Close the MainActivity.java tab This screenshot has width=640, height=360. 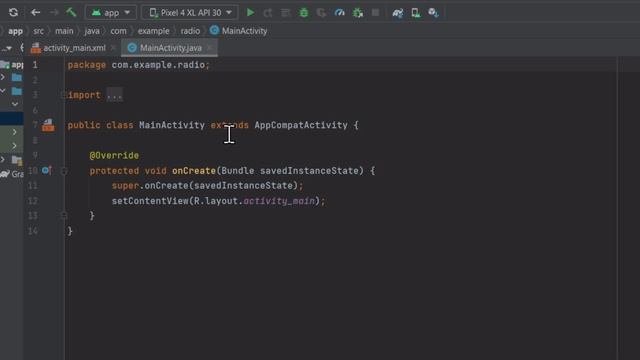click(209, 48)
